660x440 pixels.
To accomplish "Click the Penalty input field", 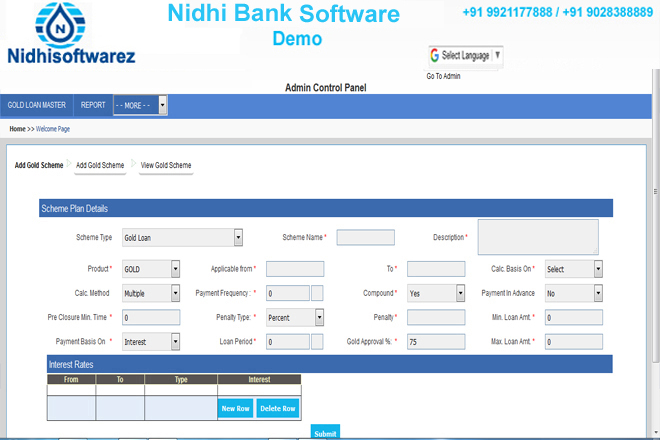I will (436, 317).
